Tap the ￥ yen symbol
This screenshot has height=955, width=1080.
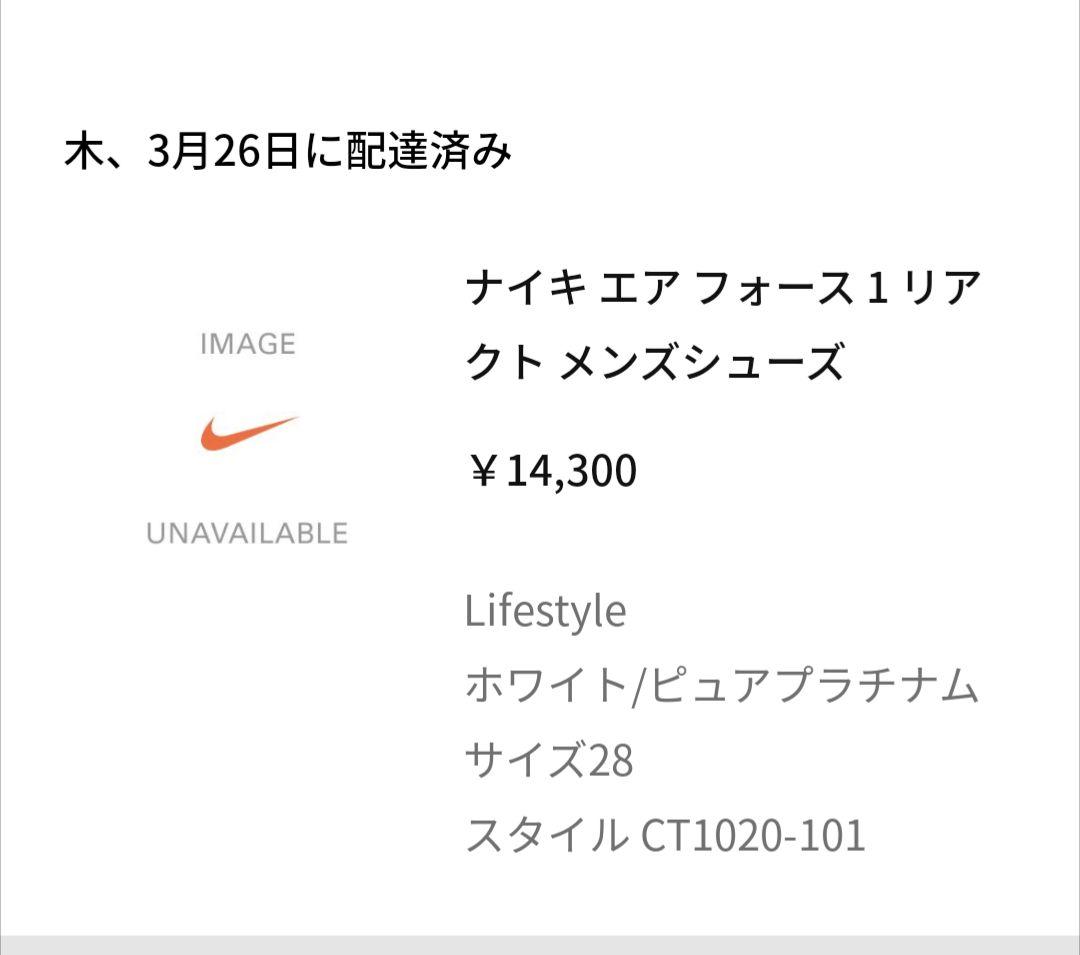484,472
